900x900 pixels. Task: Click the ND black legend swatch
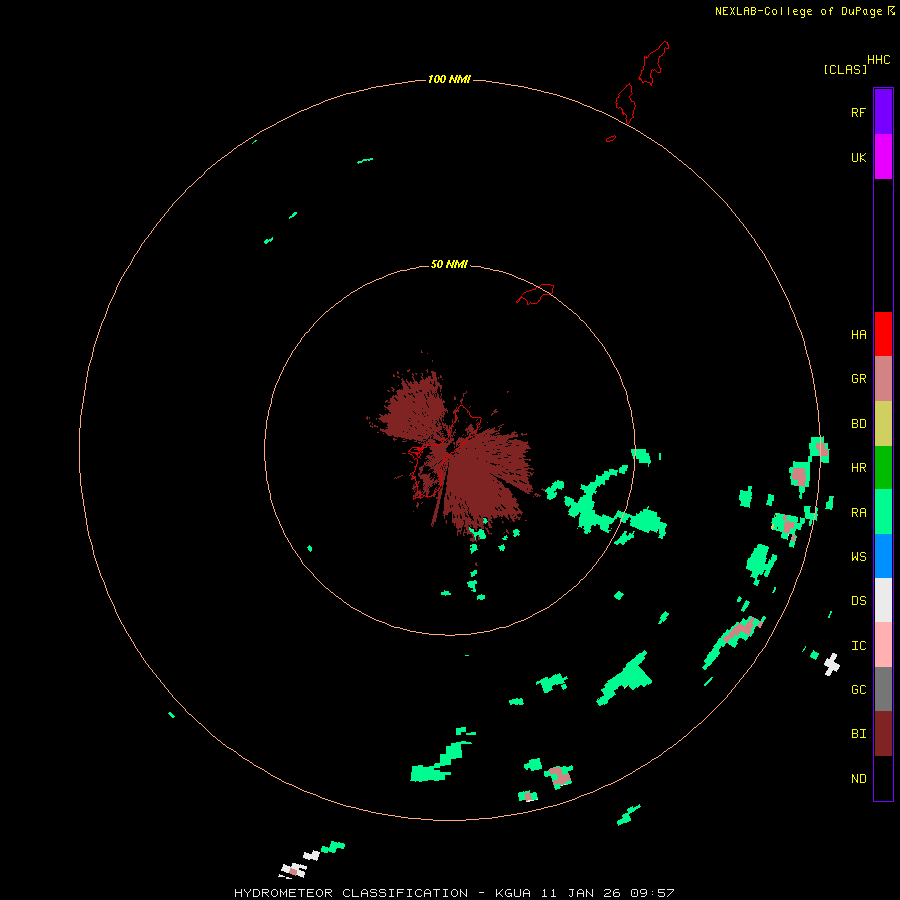coord(883,778)
